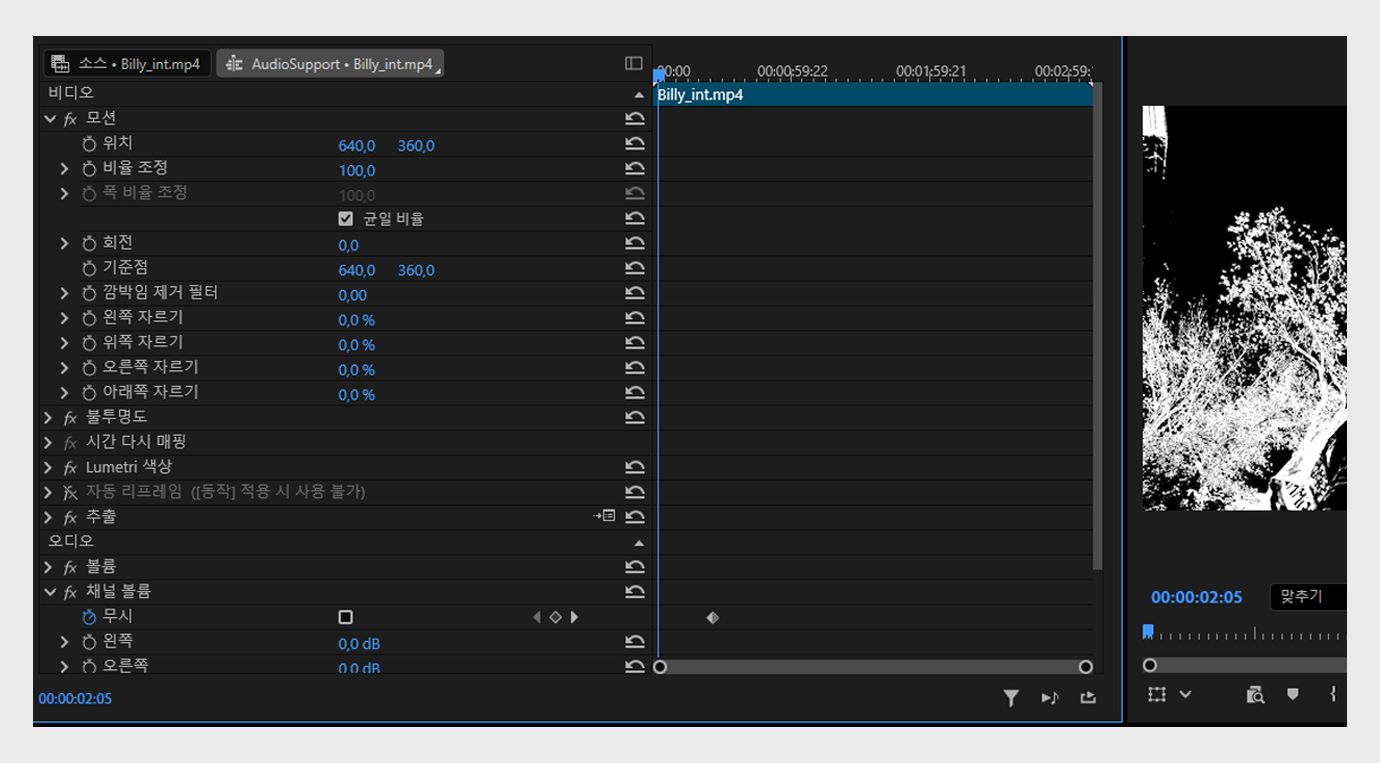Image resolution: width=1380 pixels, height=763 pixels.
Task: Reset the Lumetri 색상 effect
Action: pyautogui.click(x=634, y=467)
